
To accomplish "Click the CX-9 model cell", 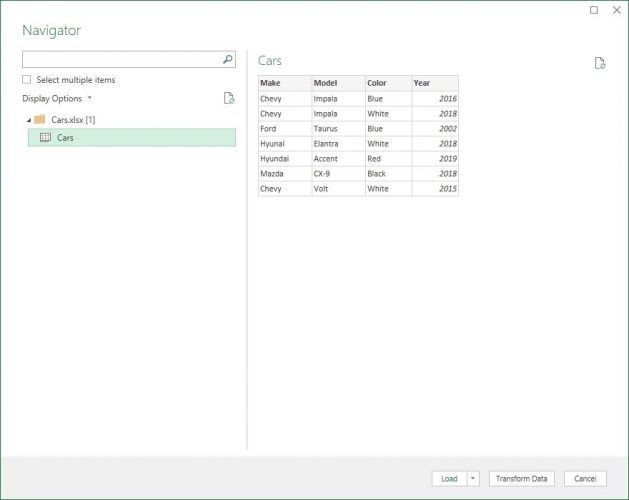I will (x=339, y=174).
